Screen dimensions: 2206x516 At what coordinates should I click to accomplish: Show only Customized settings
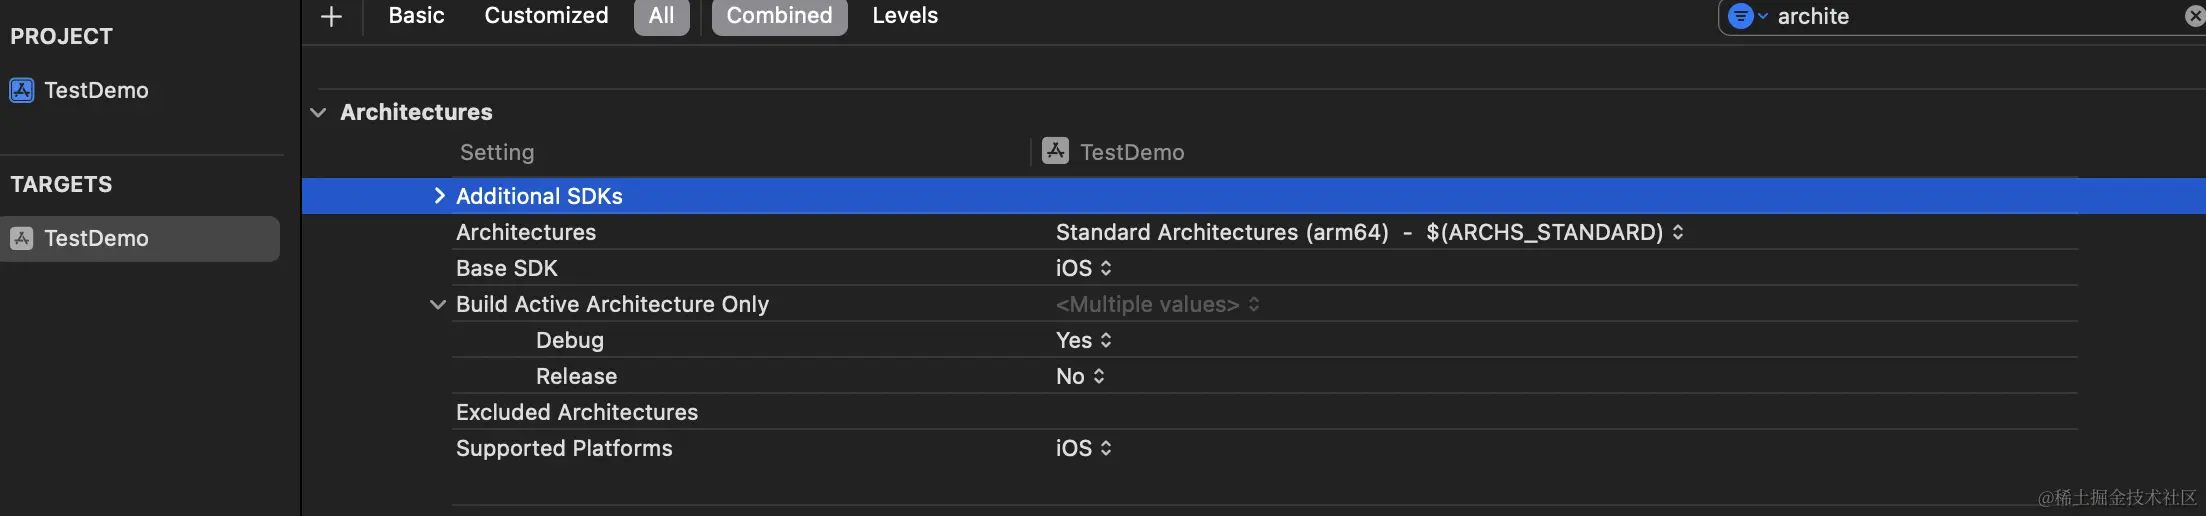pyautogui.click(x=546, y=16)
